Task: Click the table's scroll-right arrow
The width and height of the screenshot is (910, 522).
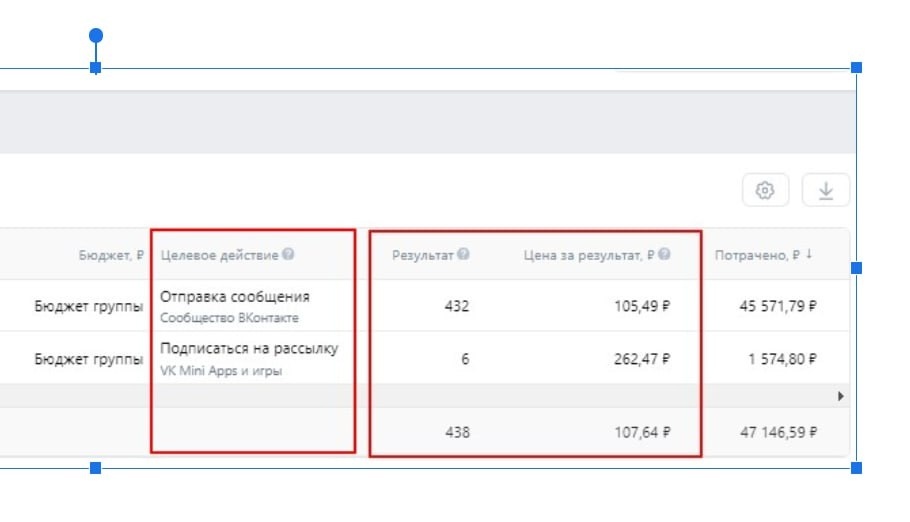Action: [840, 396]
